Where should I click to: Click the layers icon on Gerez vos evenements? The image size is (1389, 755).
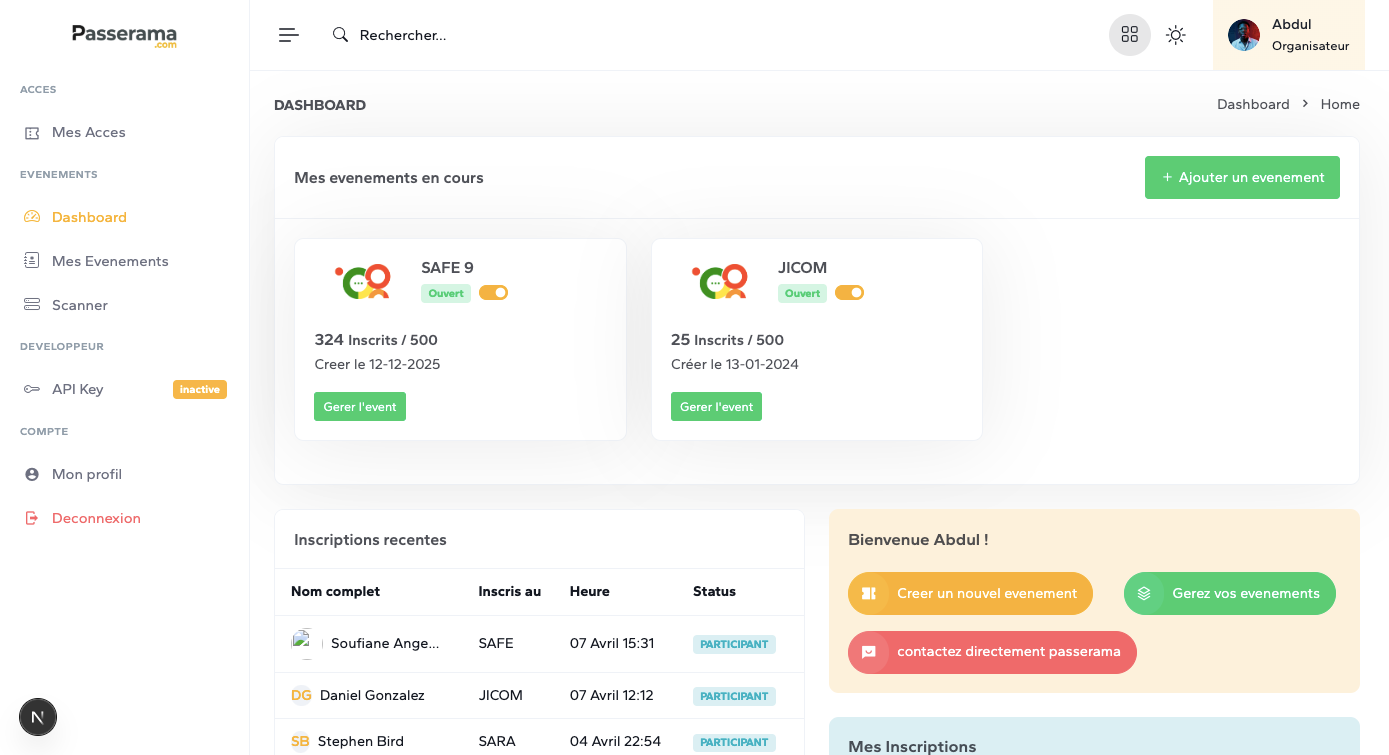pos(1144,593)
